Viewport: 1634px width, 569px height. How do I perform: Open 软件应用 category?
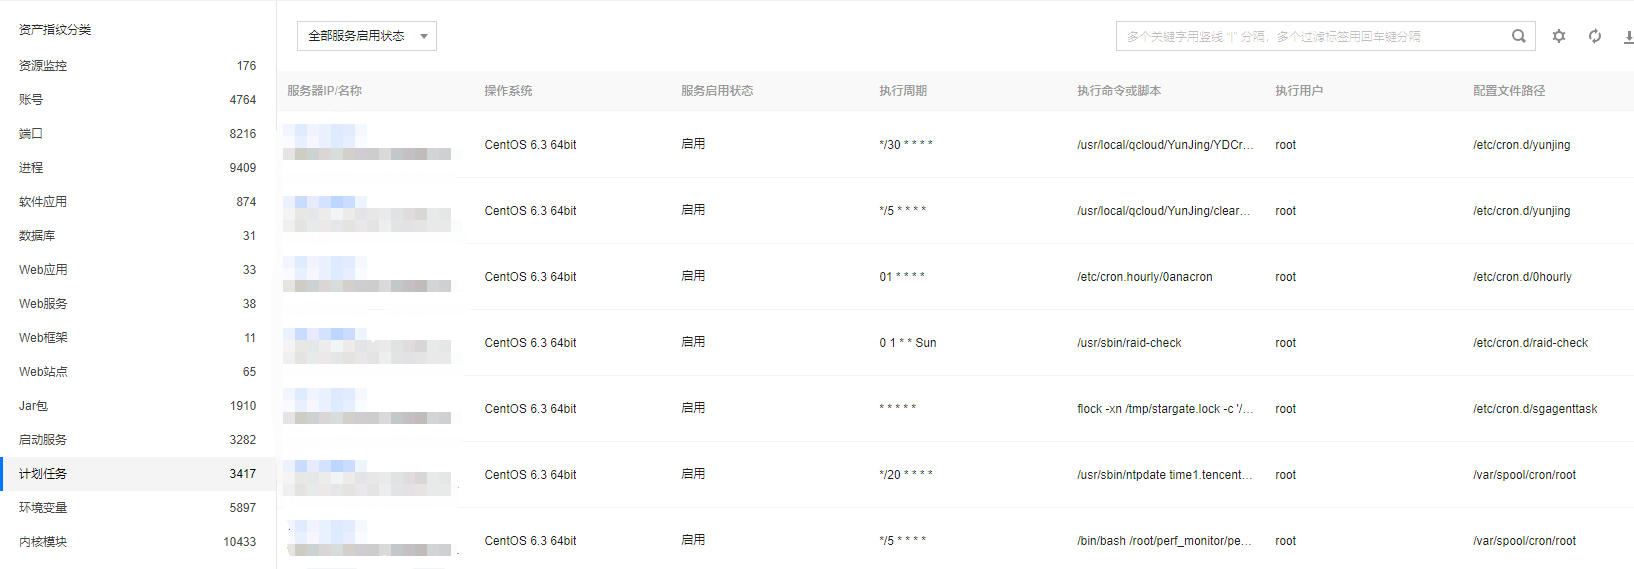point(43,202)
